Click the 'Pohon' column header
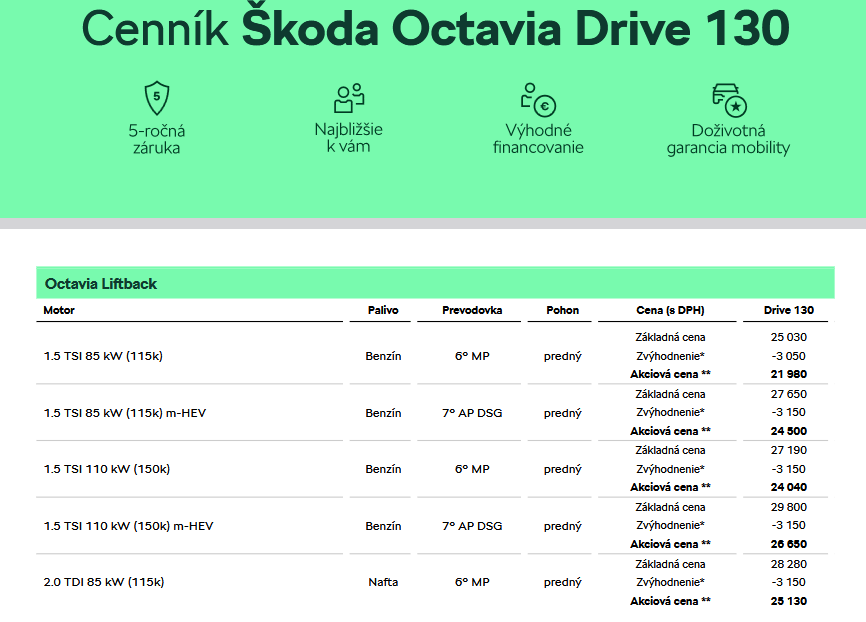 tap(563, 310)
